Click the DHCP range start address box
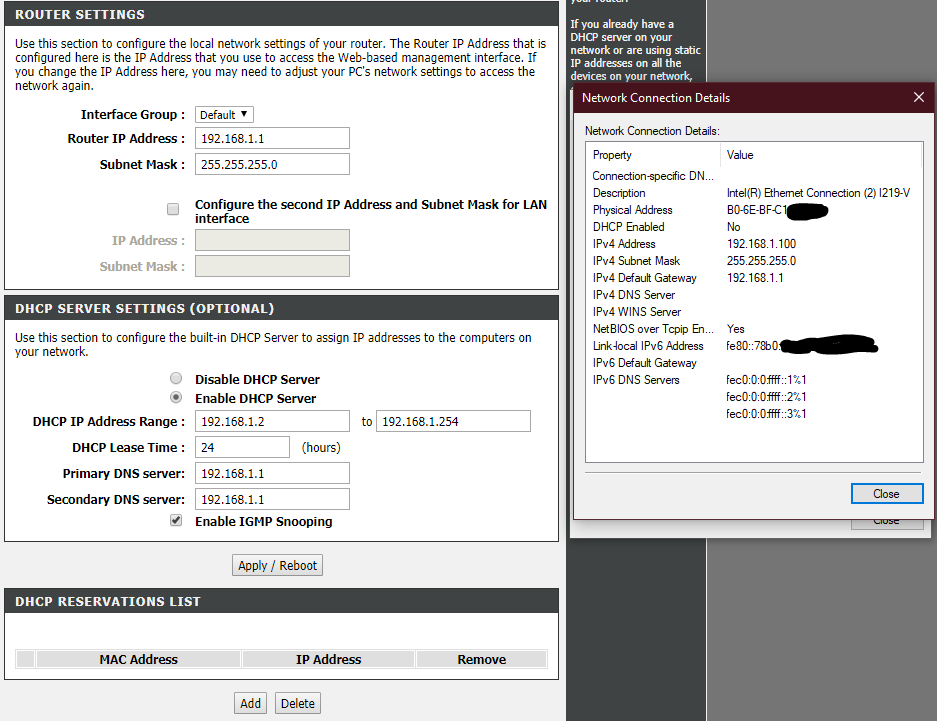Image resolution: width=937 pixels, height=721 pixels. pyautogui.click(x=272, y=421)
